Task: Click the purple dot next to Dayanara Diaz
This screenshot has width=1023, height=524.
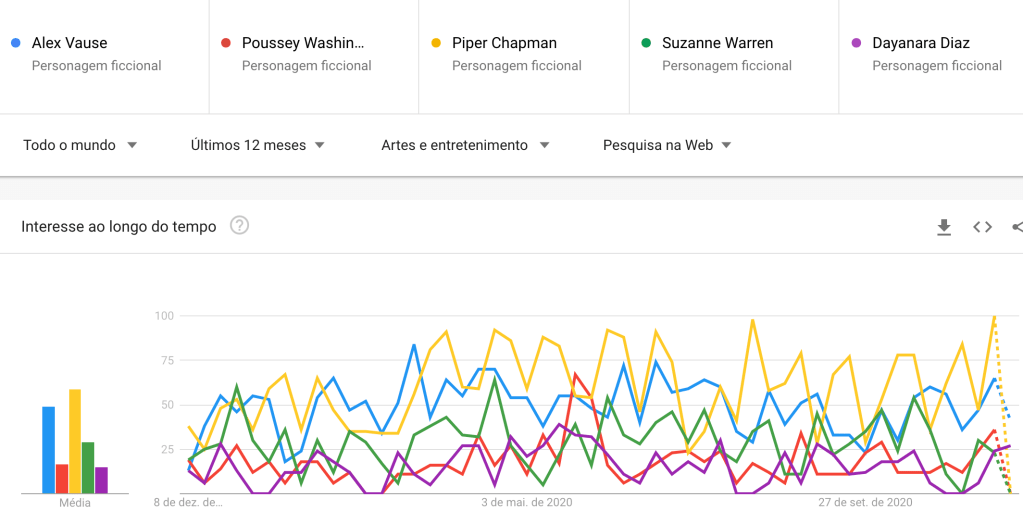Action: coord(855,43)
